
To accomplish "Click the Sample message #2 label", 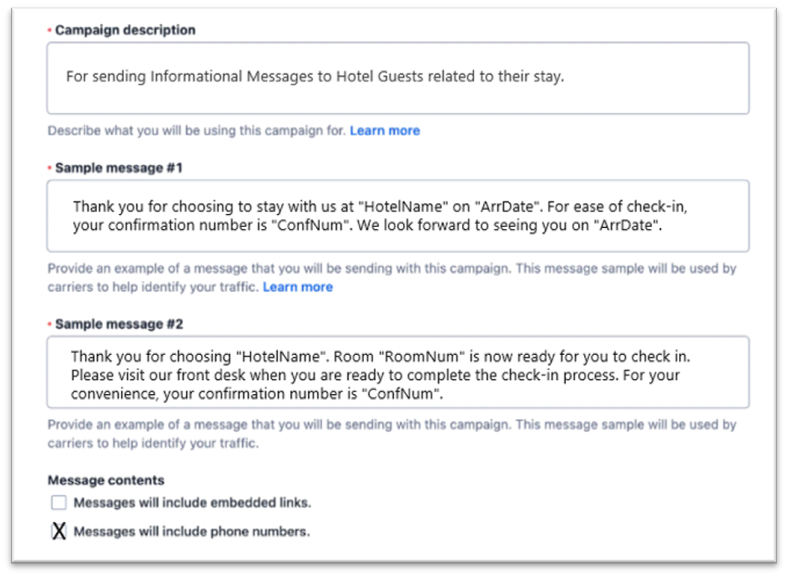I will [118, 324].
